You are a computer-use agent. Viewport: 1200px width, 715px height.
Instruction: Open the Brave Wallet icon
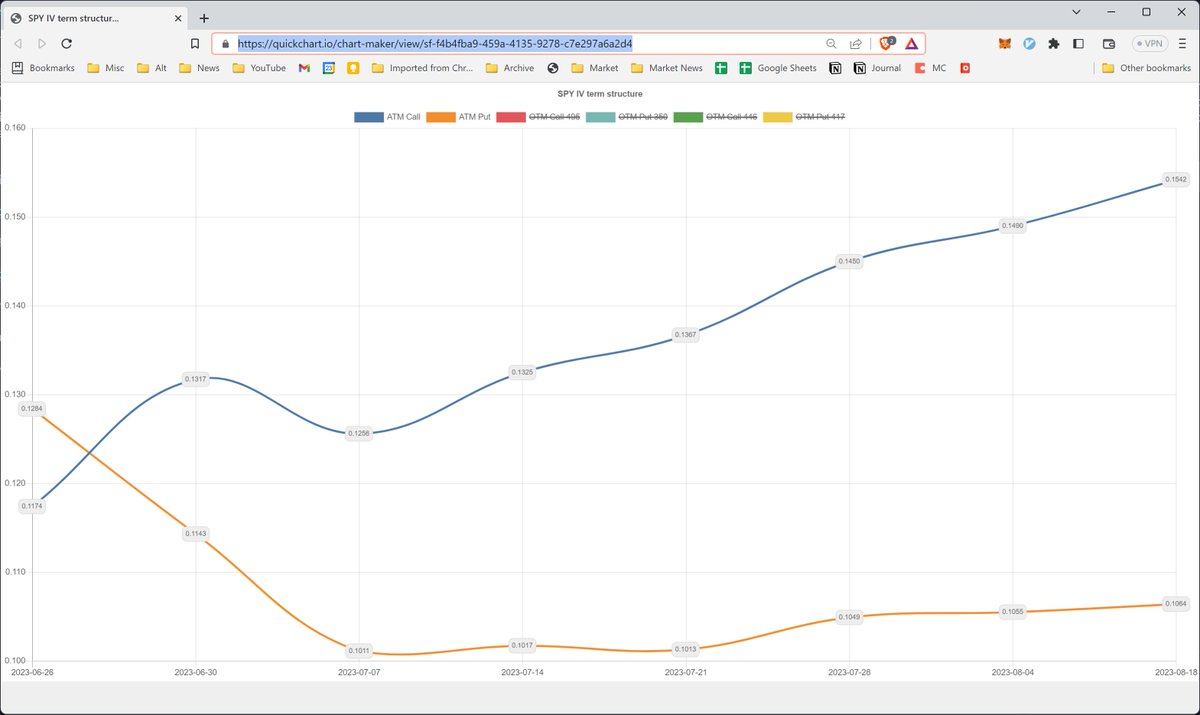pos(1109,44)
